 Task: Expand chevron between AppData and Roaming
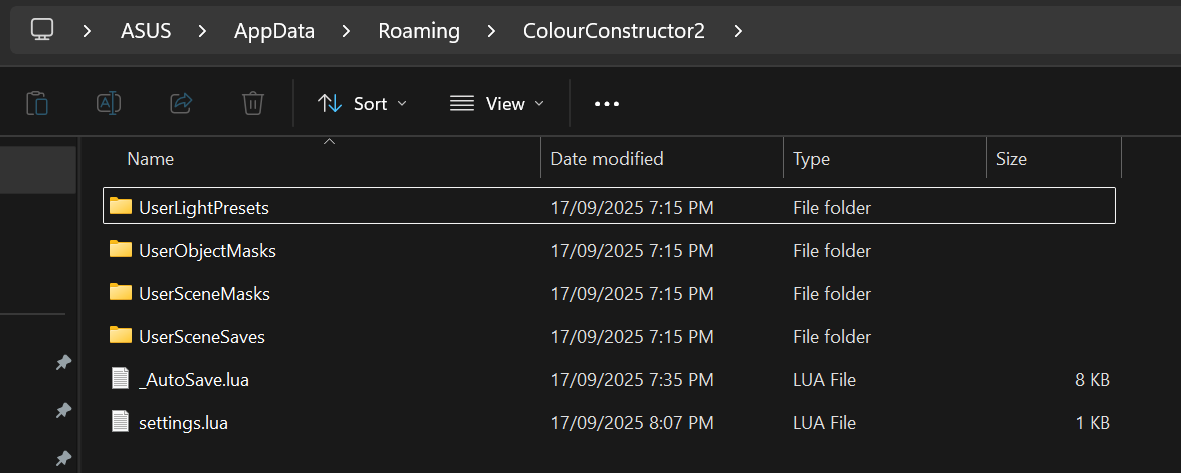click(347, 31)
